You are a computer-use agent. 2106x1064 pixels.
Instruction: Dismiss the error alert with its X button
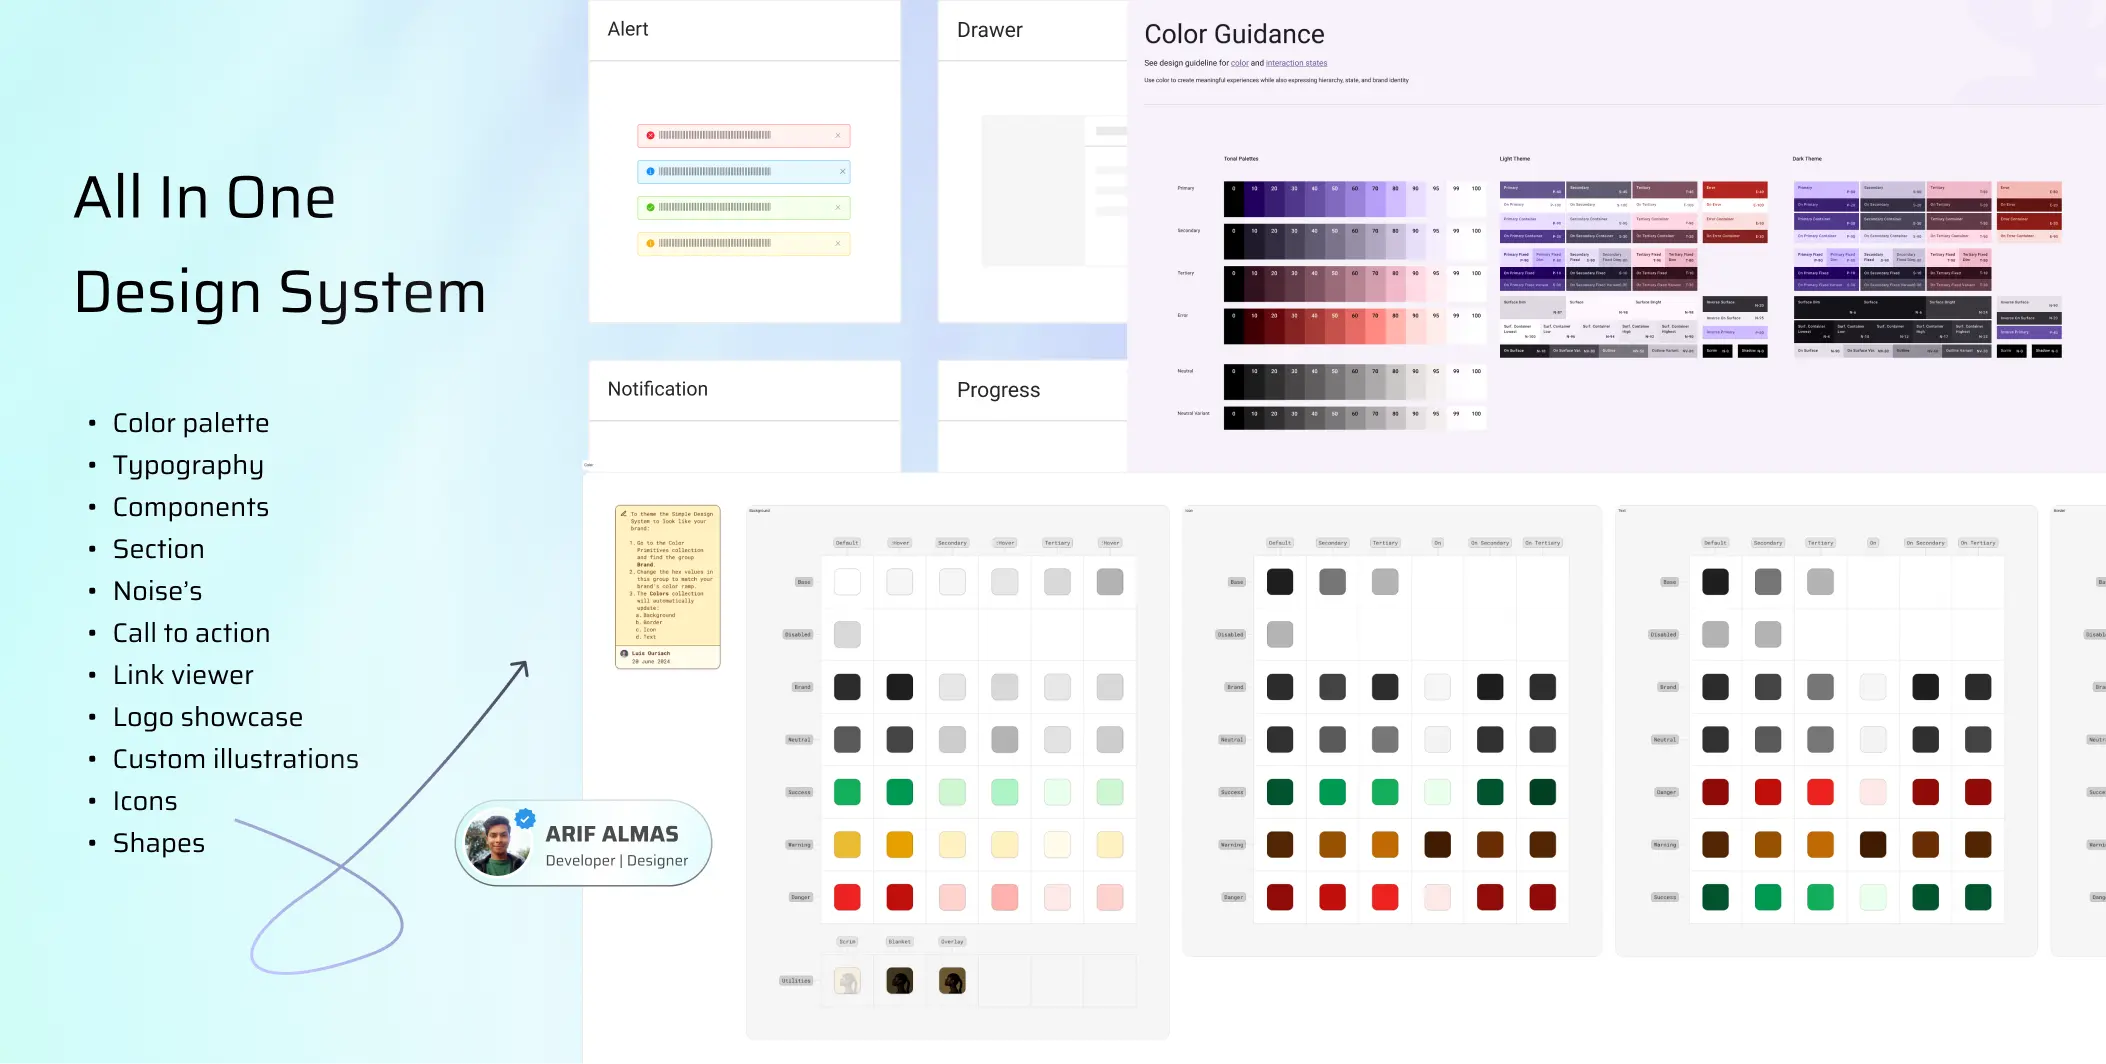click(x=838, y=135)
